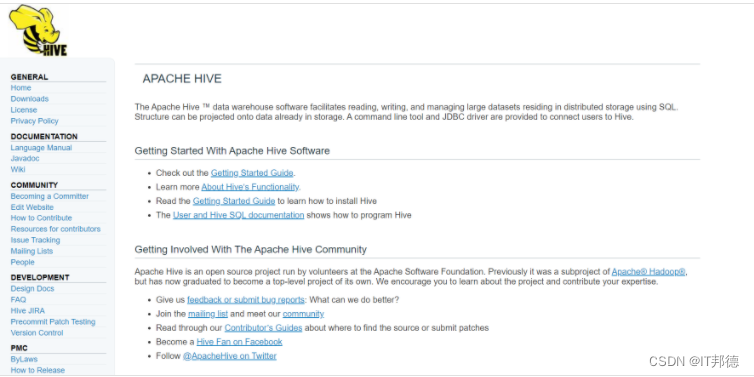The width and height of the screenshot is (754, 377).
Task: Open the People page
Action: pyautogui.click(x=23, y=262)
